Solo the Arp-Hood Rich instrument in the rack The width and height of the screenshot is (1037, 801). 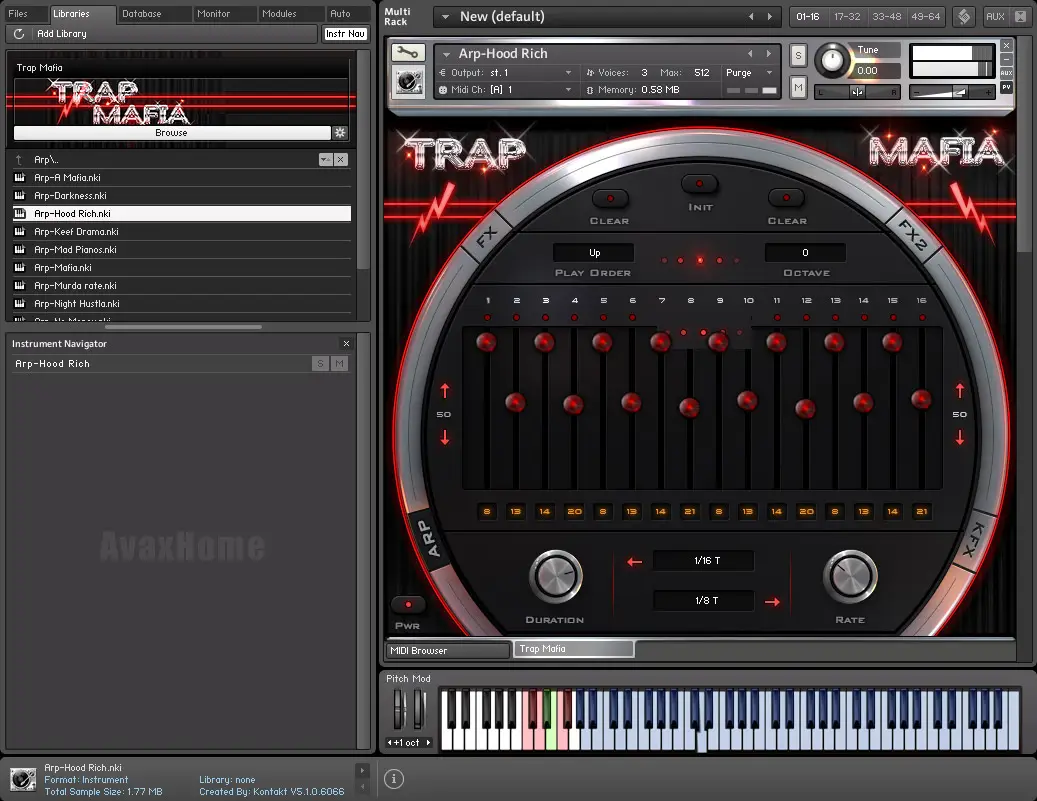point(798,56)
